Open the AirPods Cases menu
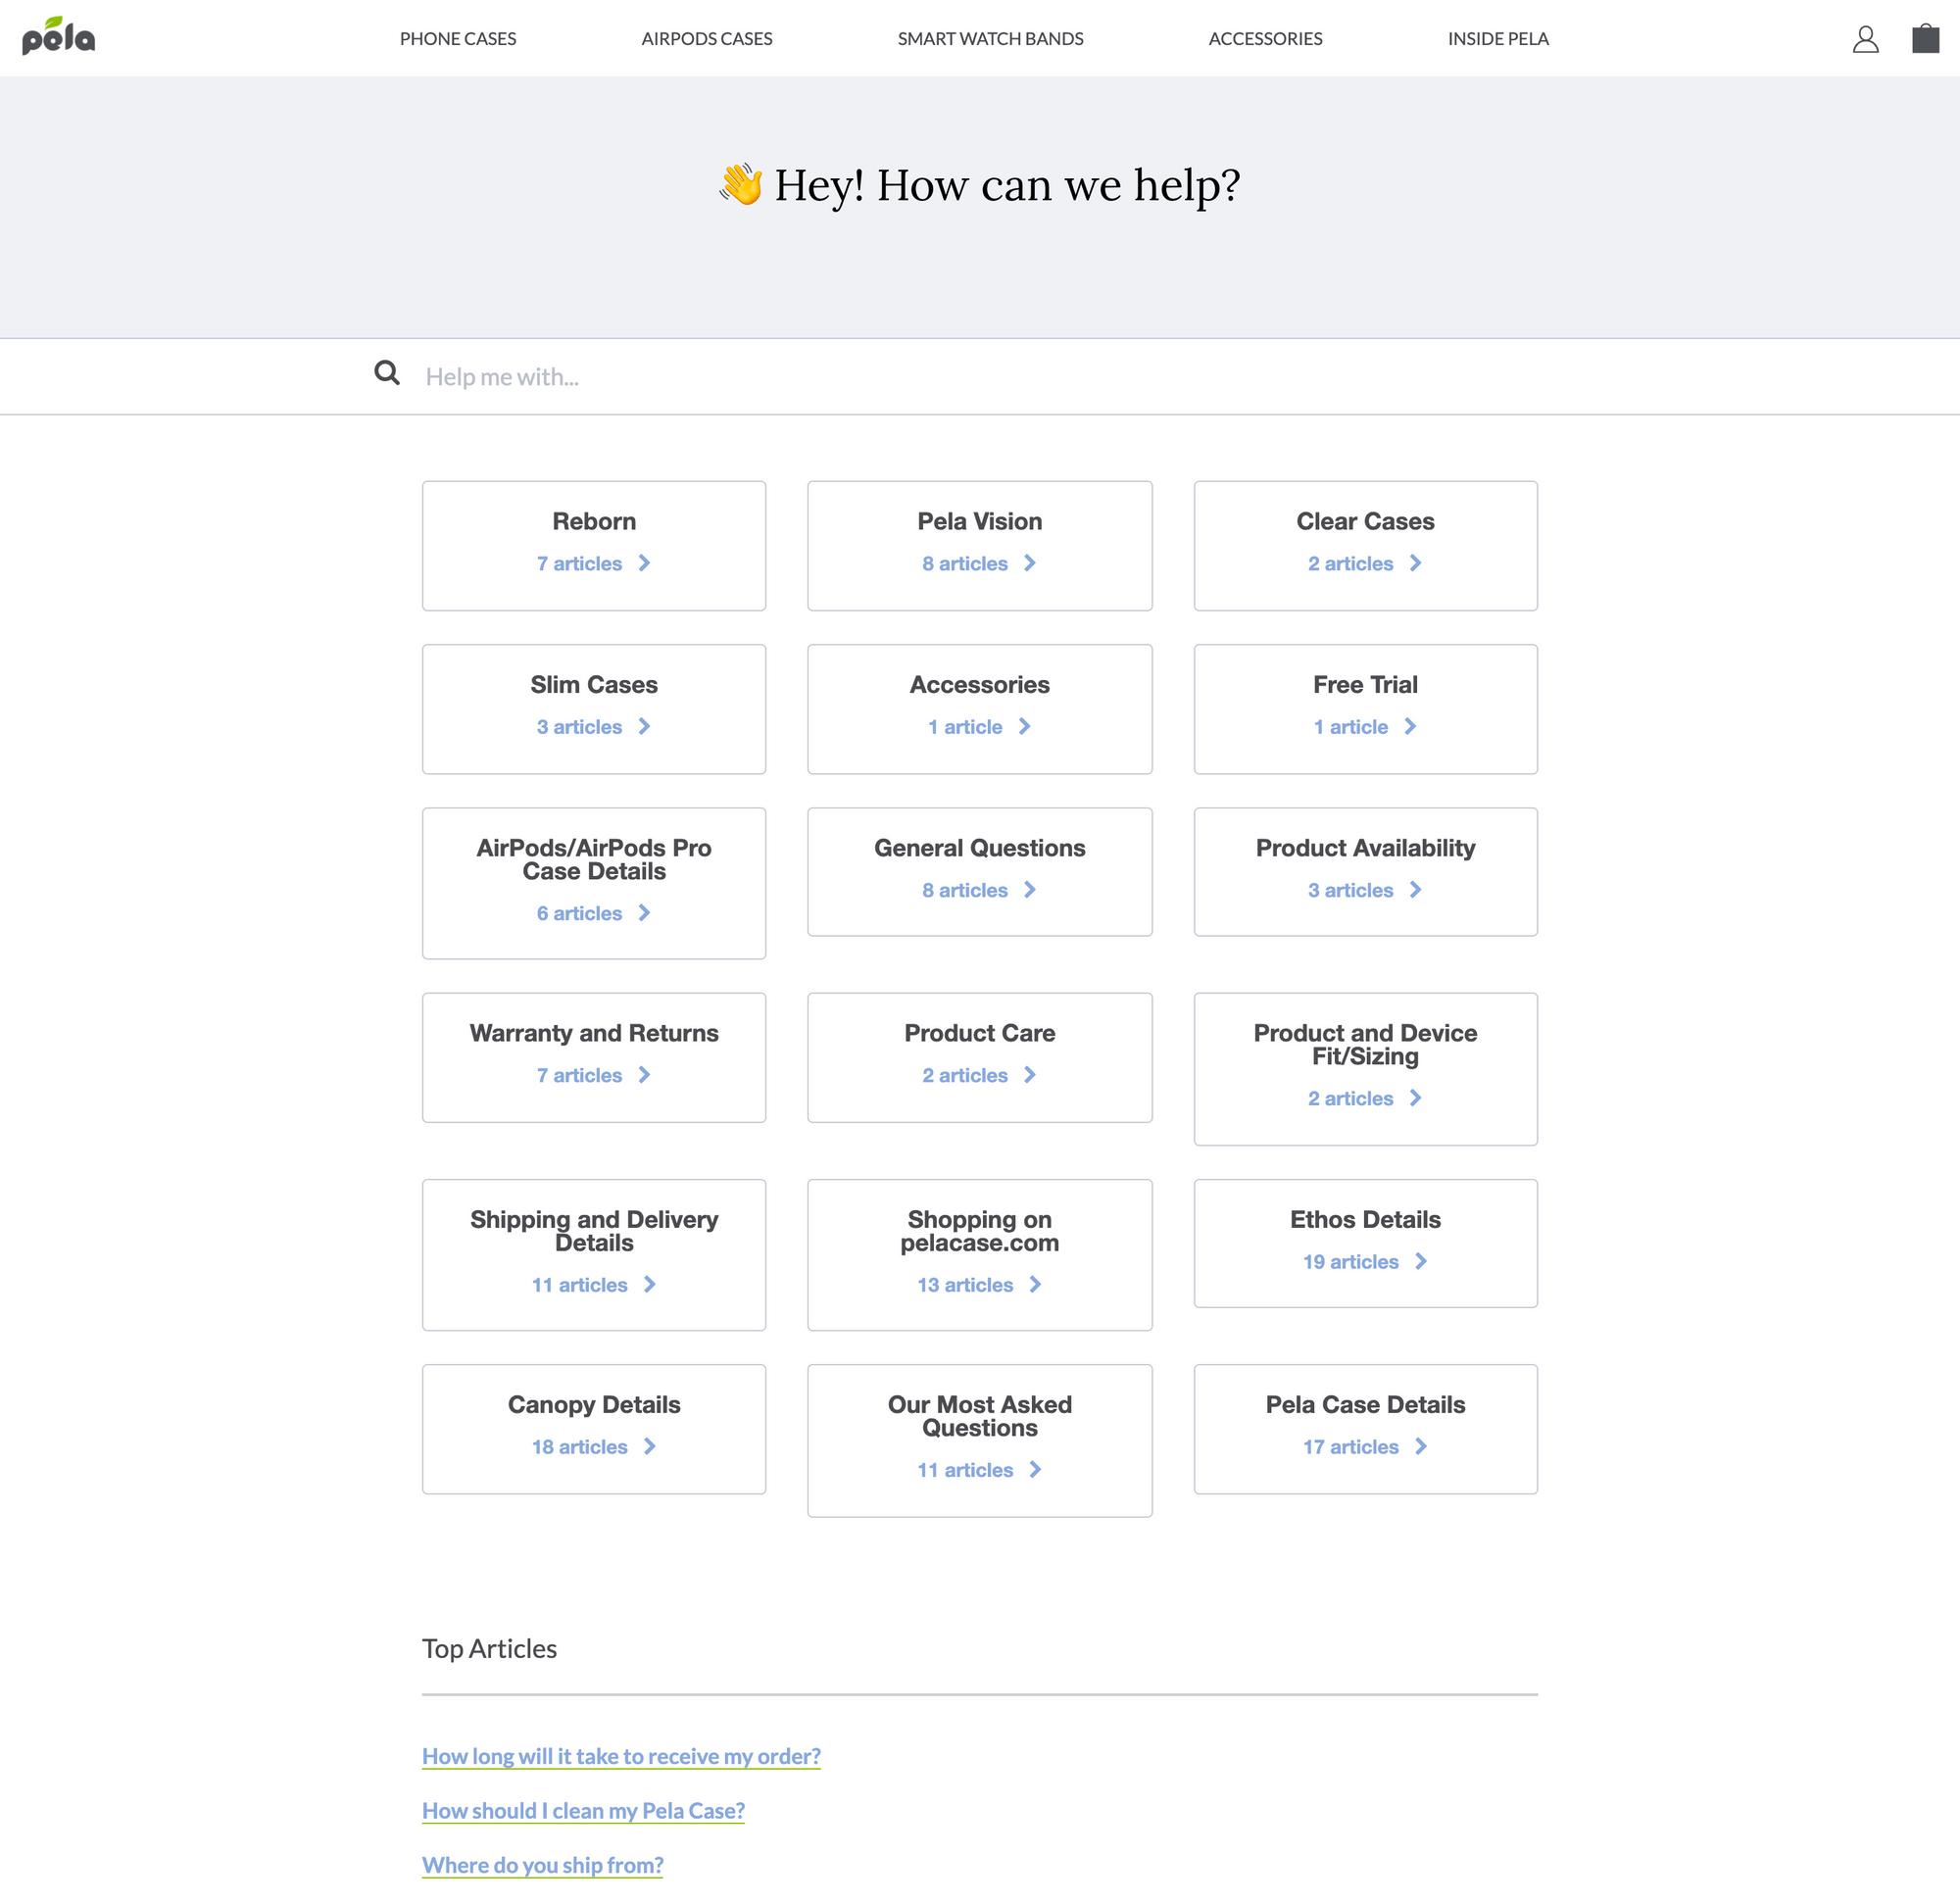 point(706,39)
